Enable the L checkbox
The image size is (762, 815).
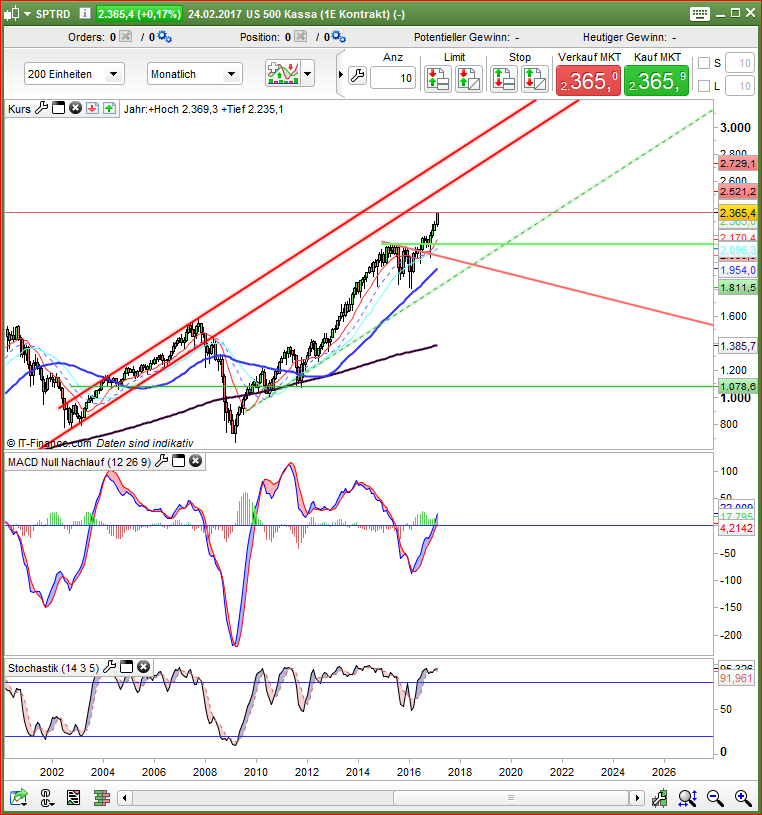pyautogui.click(x=704, y=86)
